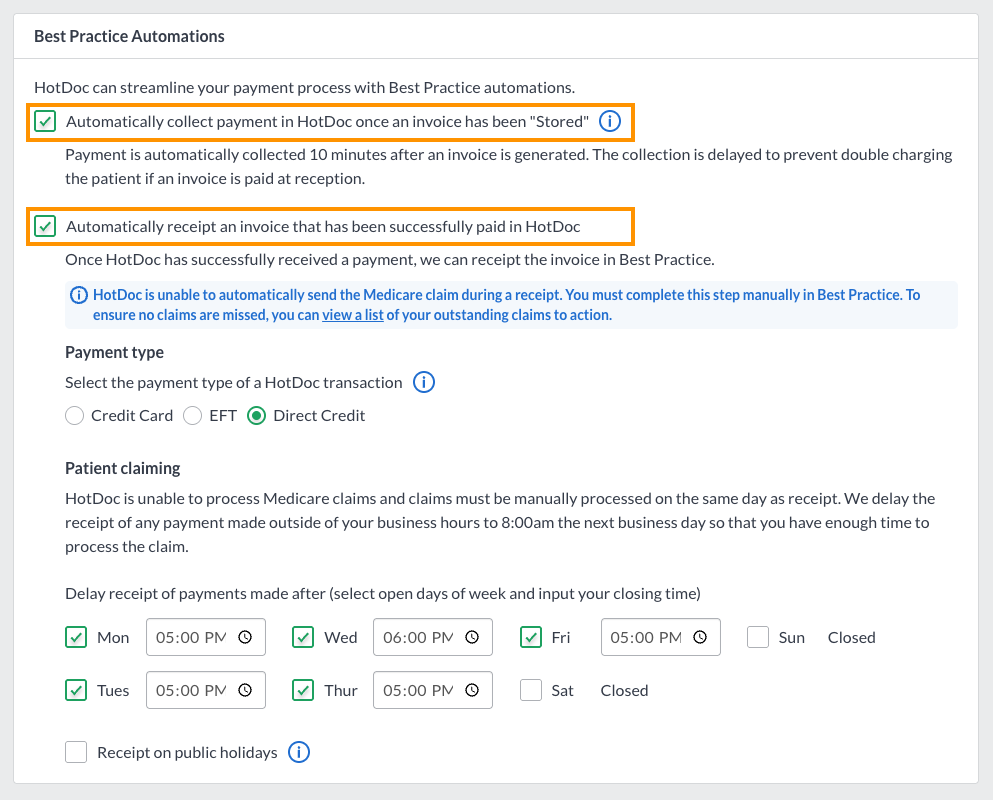Enable the Sun open day checkbox
The height and width of the screenshot is (800, 993).
point(757,637)
